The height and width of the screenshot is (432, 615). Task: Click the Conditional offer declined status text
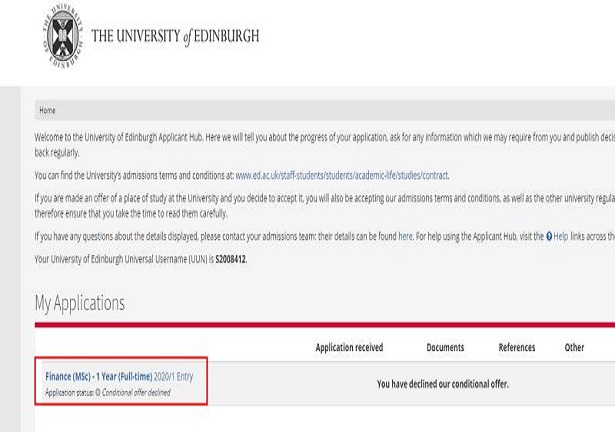click(x=136, y=392)
